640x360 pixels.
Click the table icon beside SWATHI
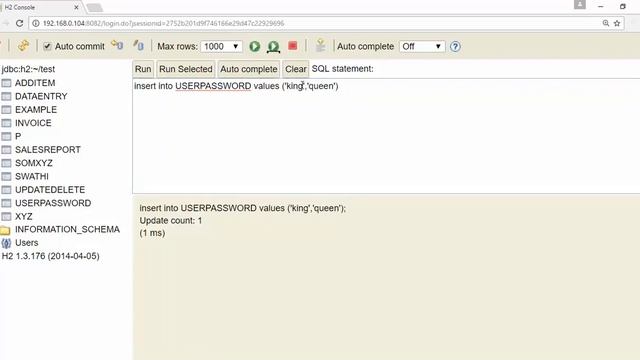(6, 177)
